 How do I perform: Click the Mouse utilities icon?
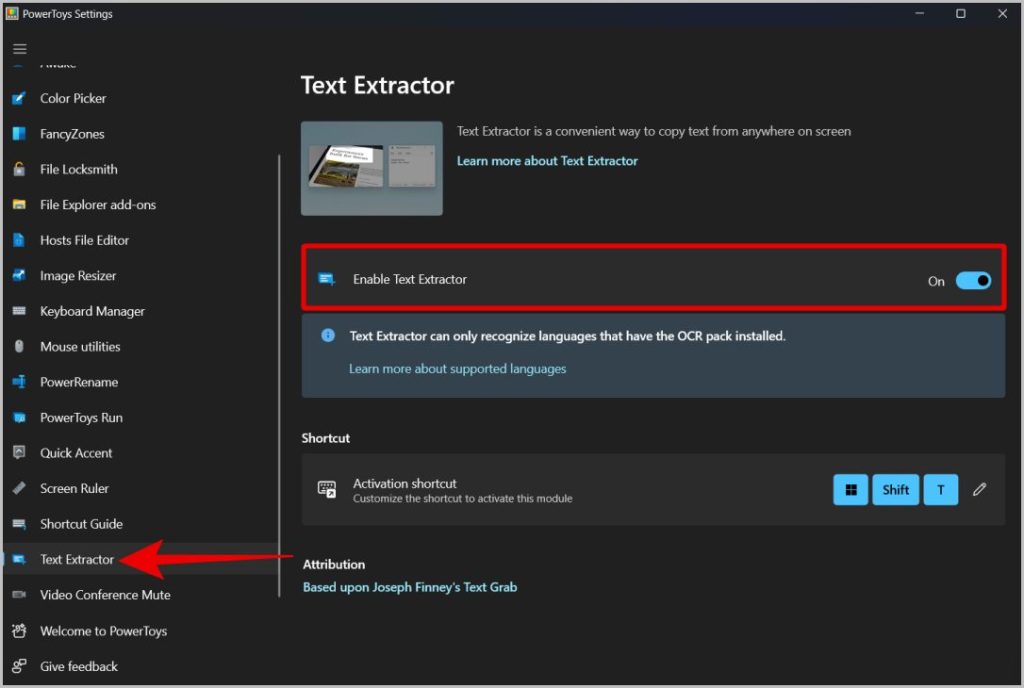pos(19,347)
